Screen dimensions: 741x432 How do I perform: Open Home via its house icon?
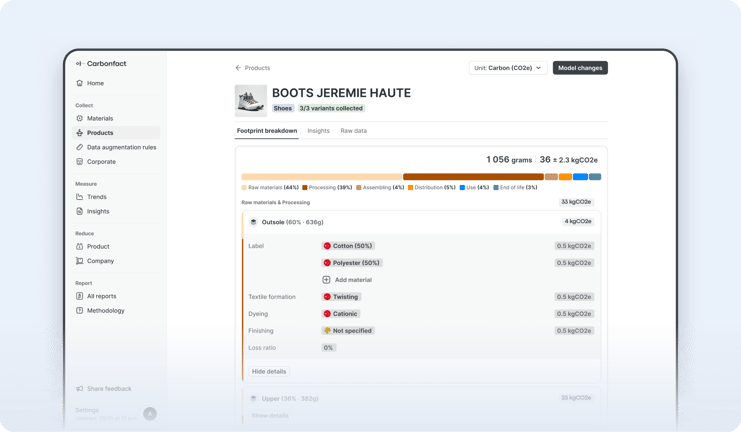(79, 83)
